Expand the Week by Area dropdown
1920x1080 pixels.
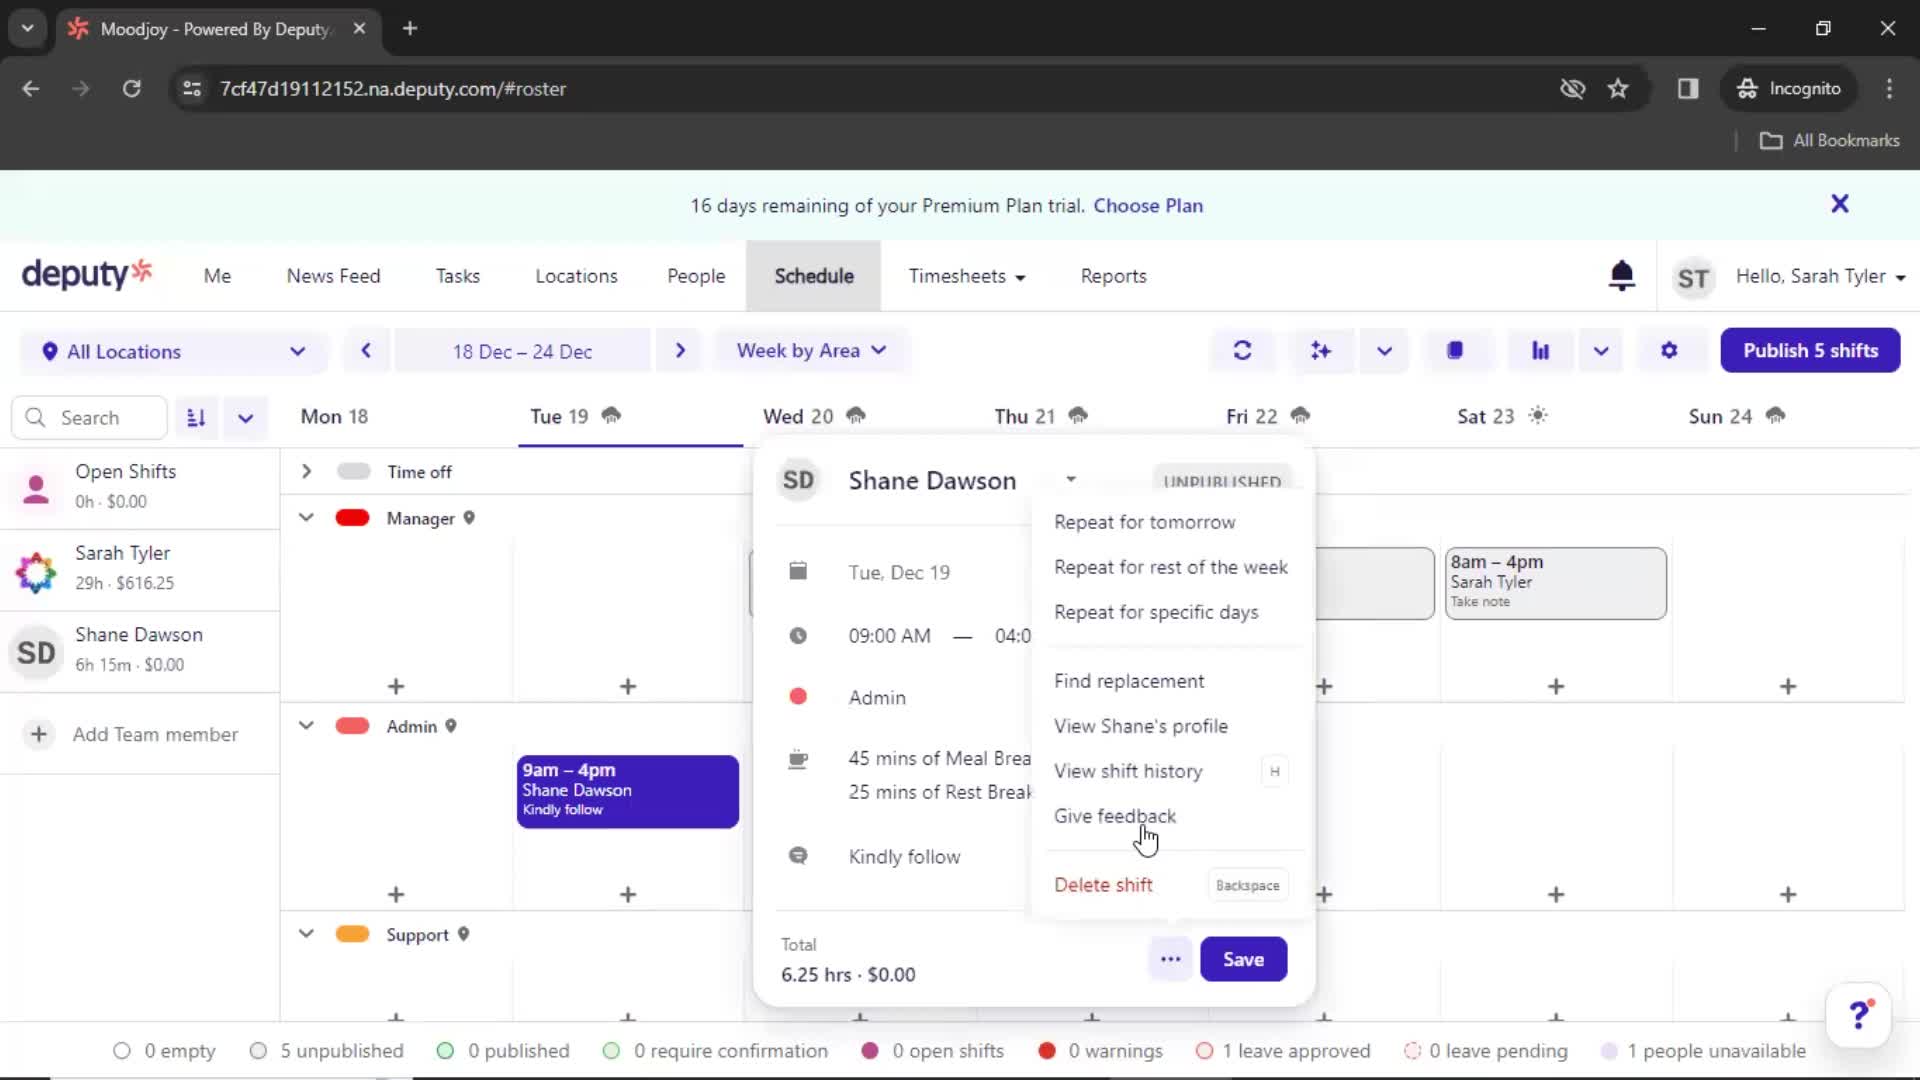[810, 349]
